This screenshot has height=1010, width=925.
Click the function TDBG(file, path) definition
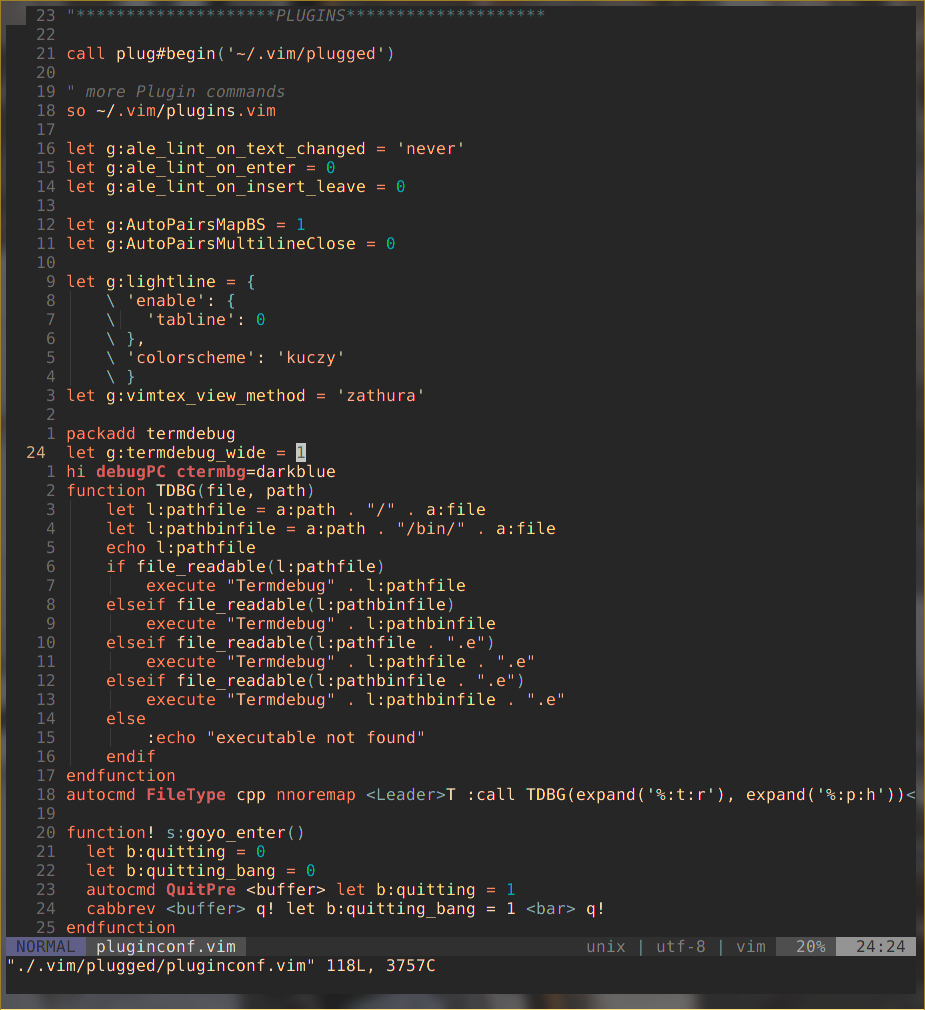[191, 491]
